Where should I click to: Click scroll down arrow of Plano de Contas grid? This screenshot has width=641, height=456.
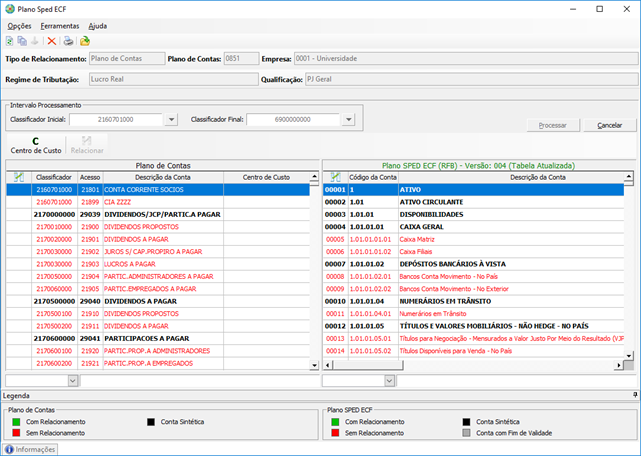(x=314, y=365)
